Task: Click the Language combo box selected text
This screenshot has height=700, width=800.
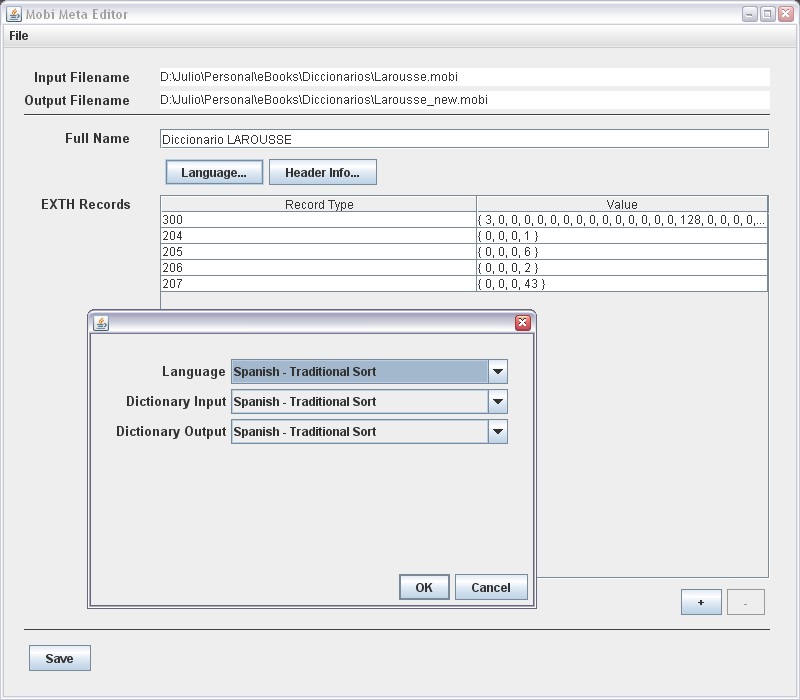Action: click(x=305, y=371)
